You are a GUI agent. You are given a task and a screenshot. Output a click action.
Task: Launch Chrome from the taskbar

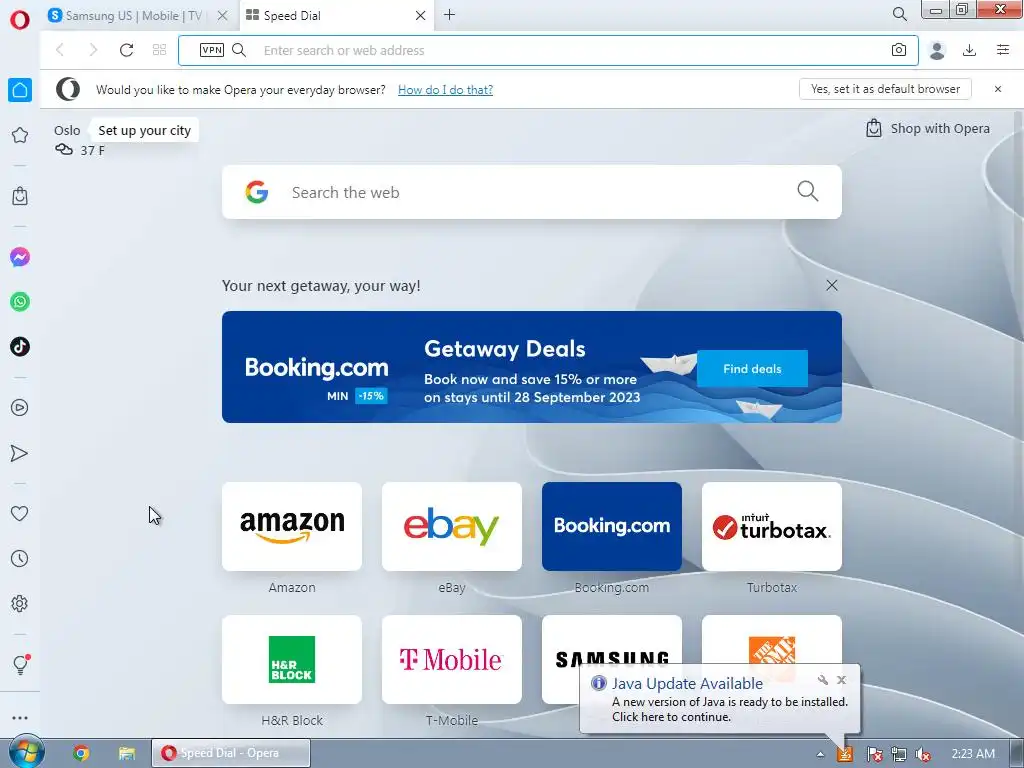(x=82, y=754)
